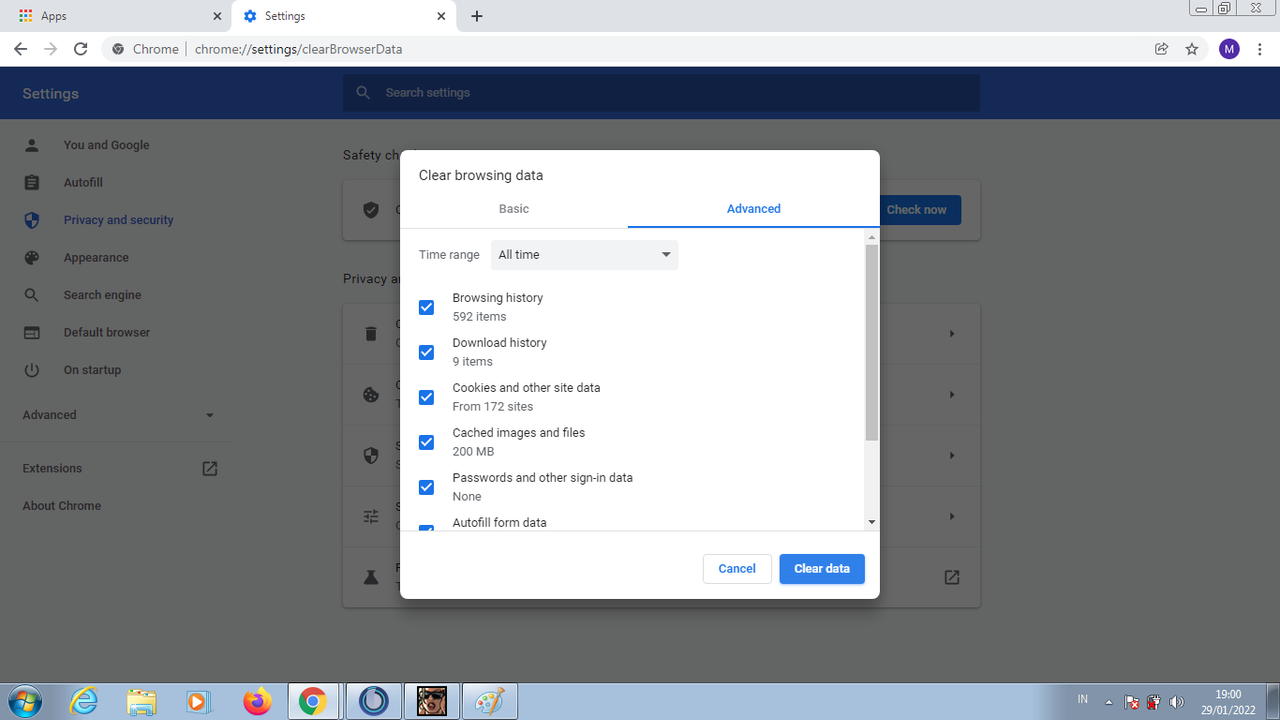The height and width of the screenshot is (720, 1280).
Task: Go to You and Google settings
Action: click(106, 145)
